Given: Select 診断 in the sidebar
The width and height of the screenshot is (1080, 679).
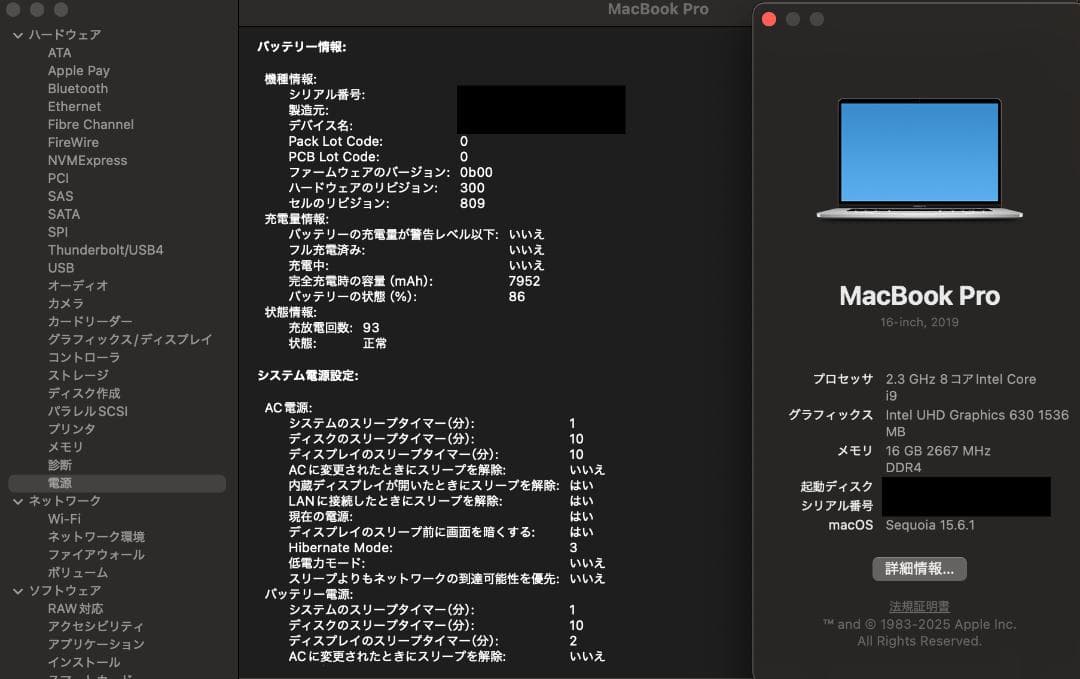Looking at the screenshot, I should coord(57,465).
